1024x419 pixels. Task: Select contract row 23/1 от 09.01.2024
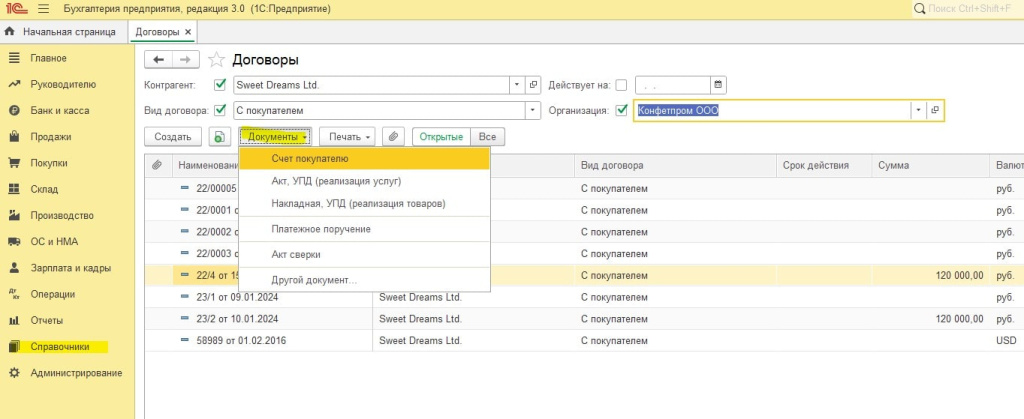(x=584, y=297)
